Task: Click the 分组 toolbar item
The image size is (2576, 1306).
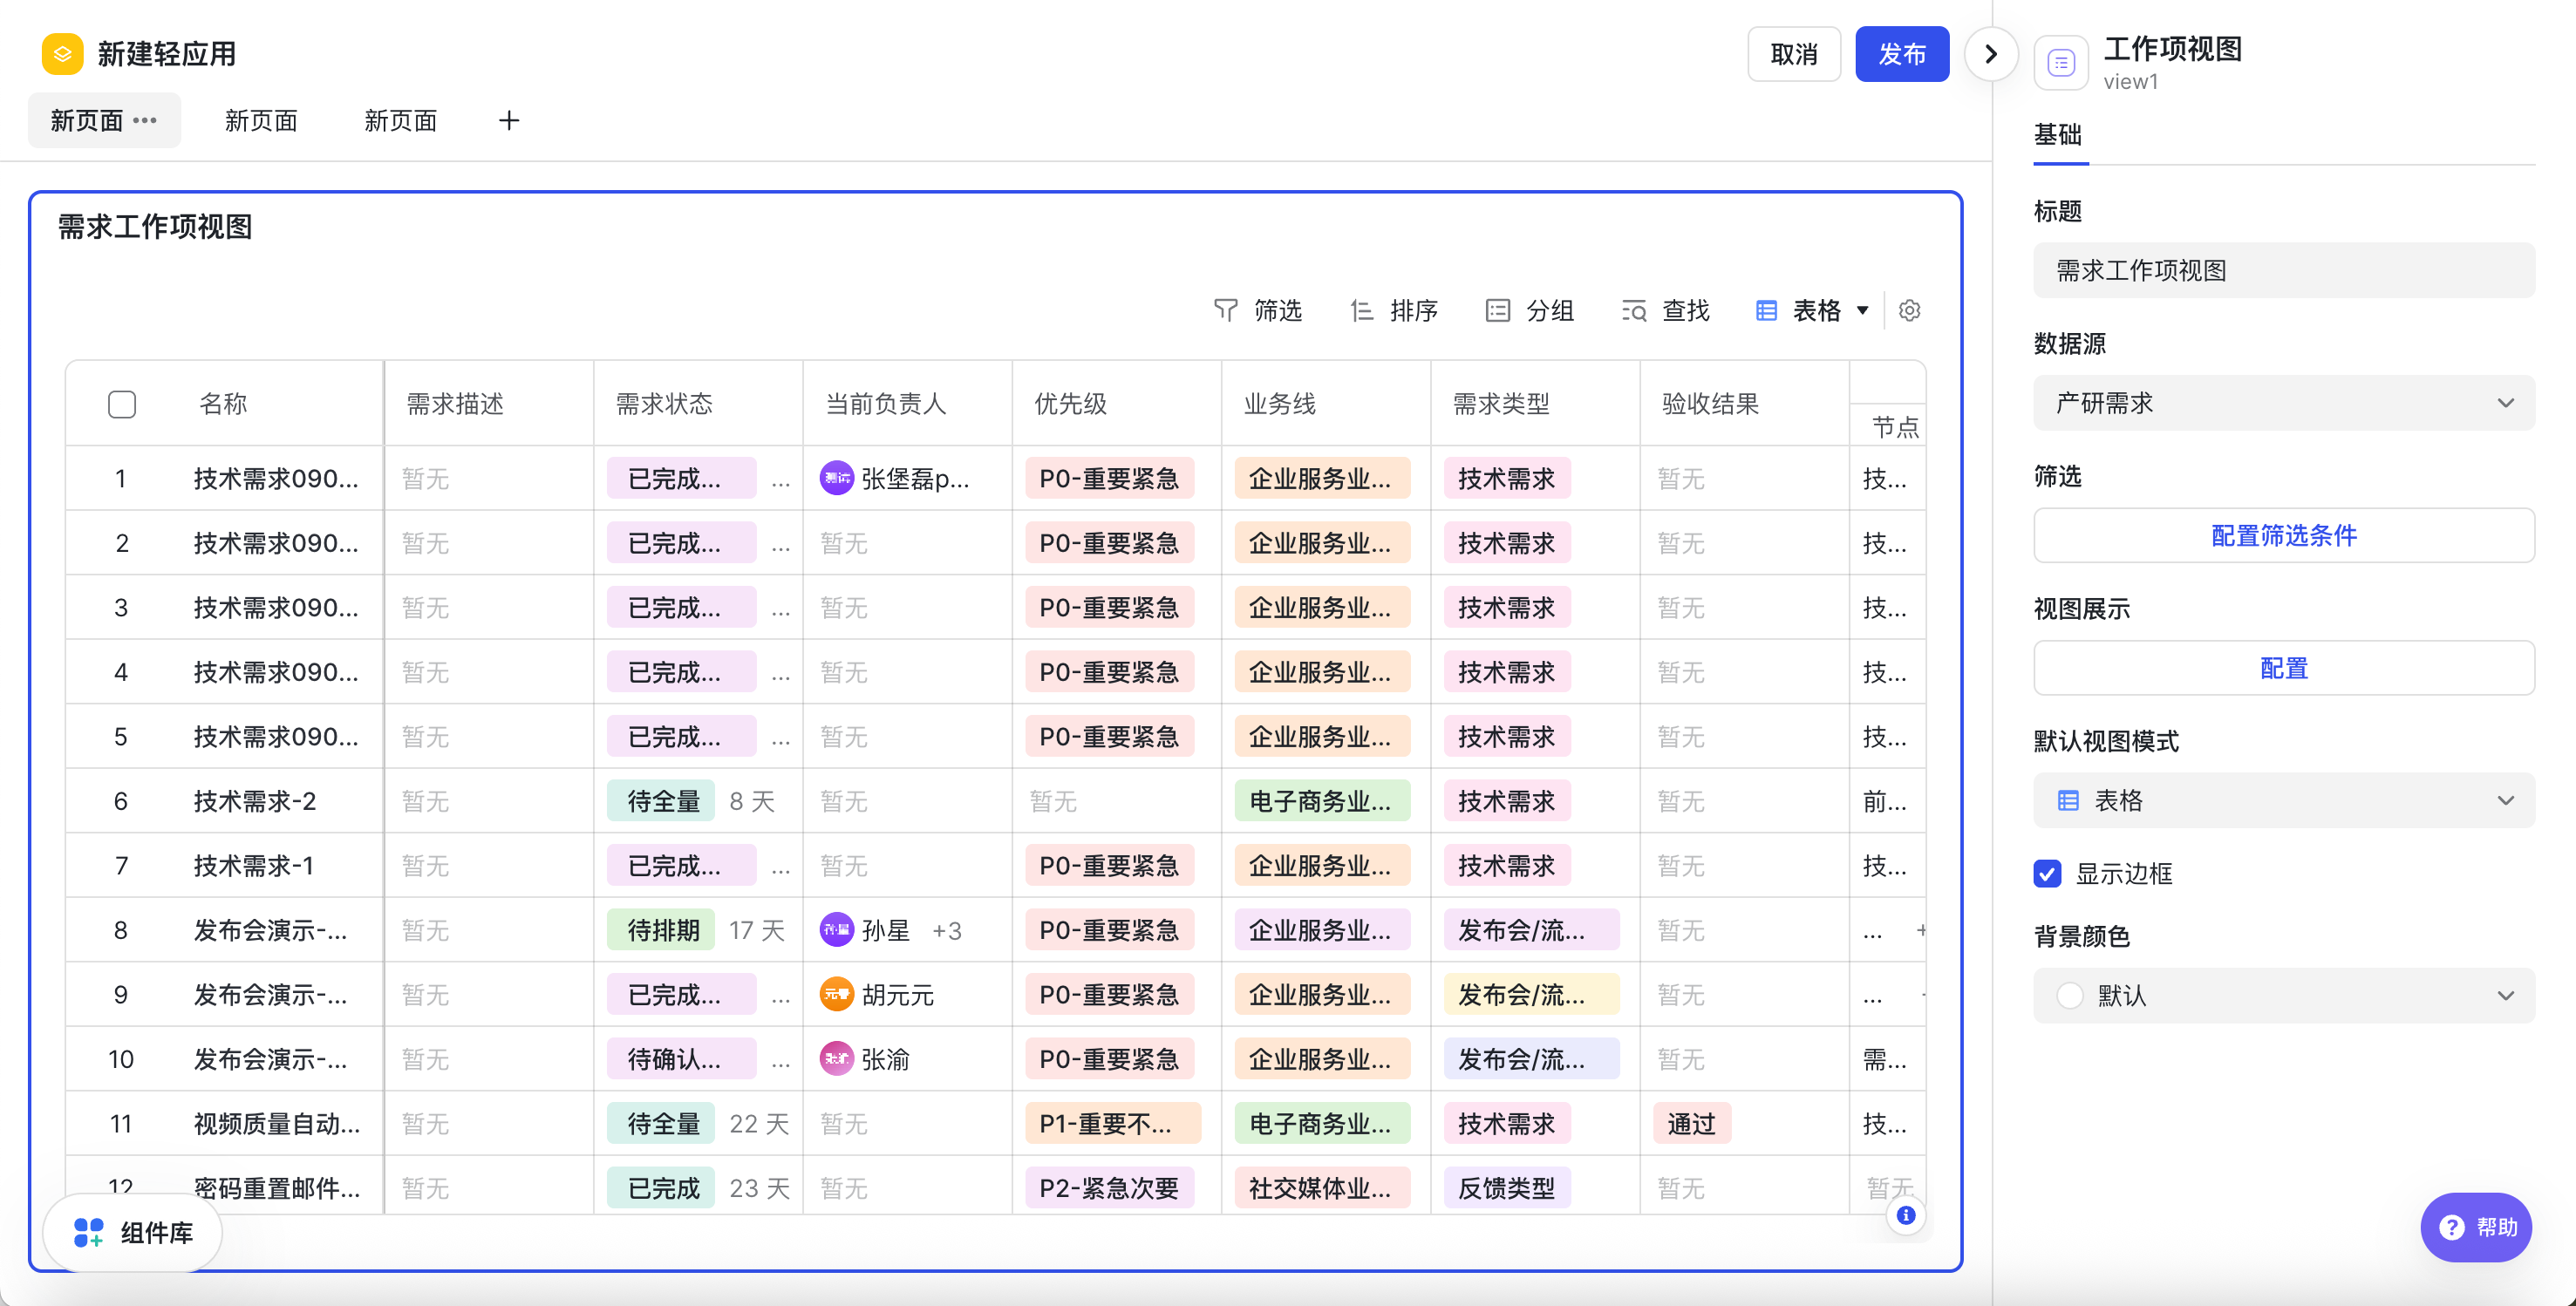Action: 1530,311
